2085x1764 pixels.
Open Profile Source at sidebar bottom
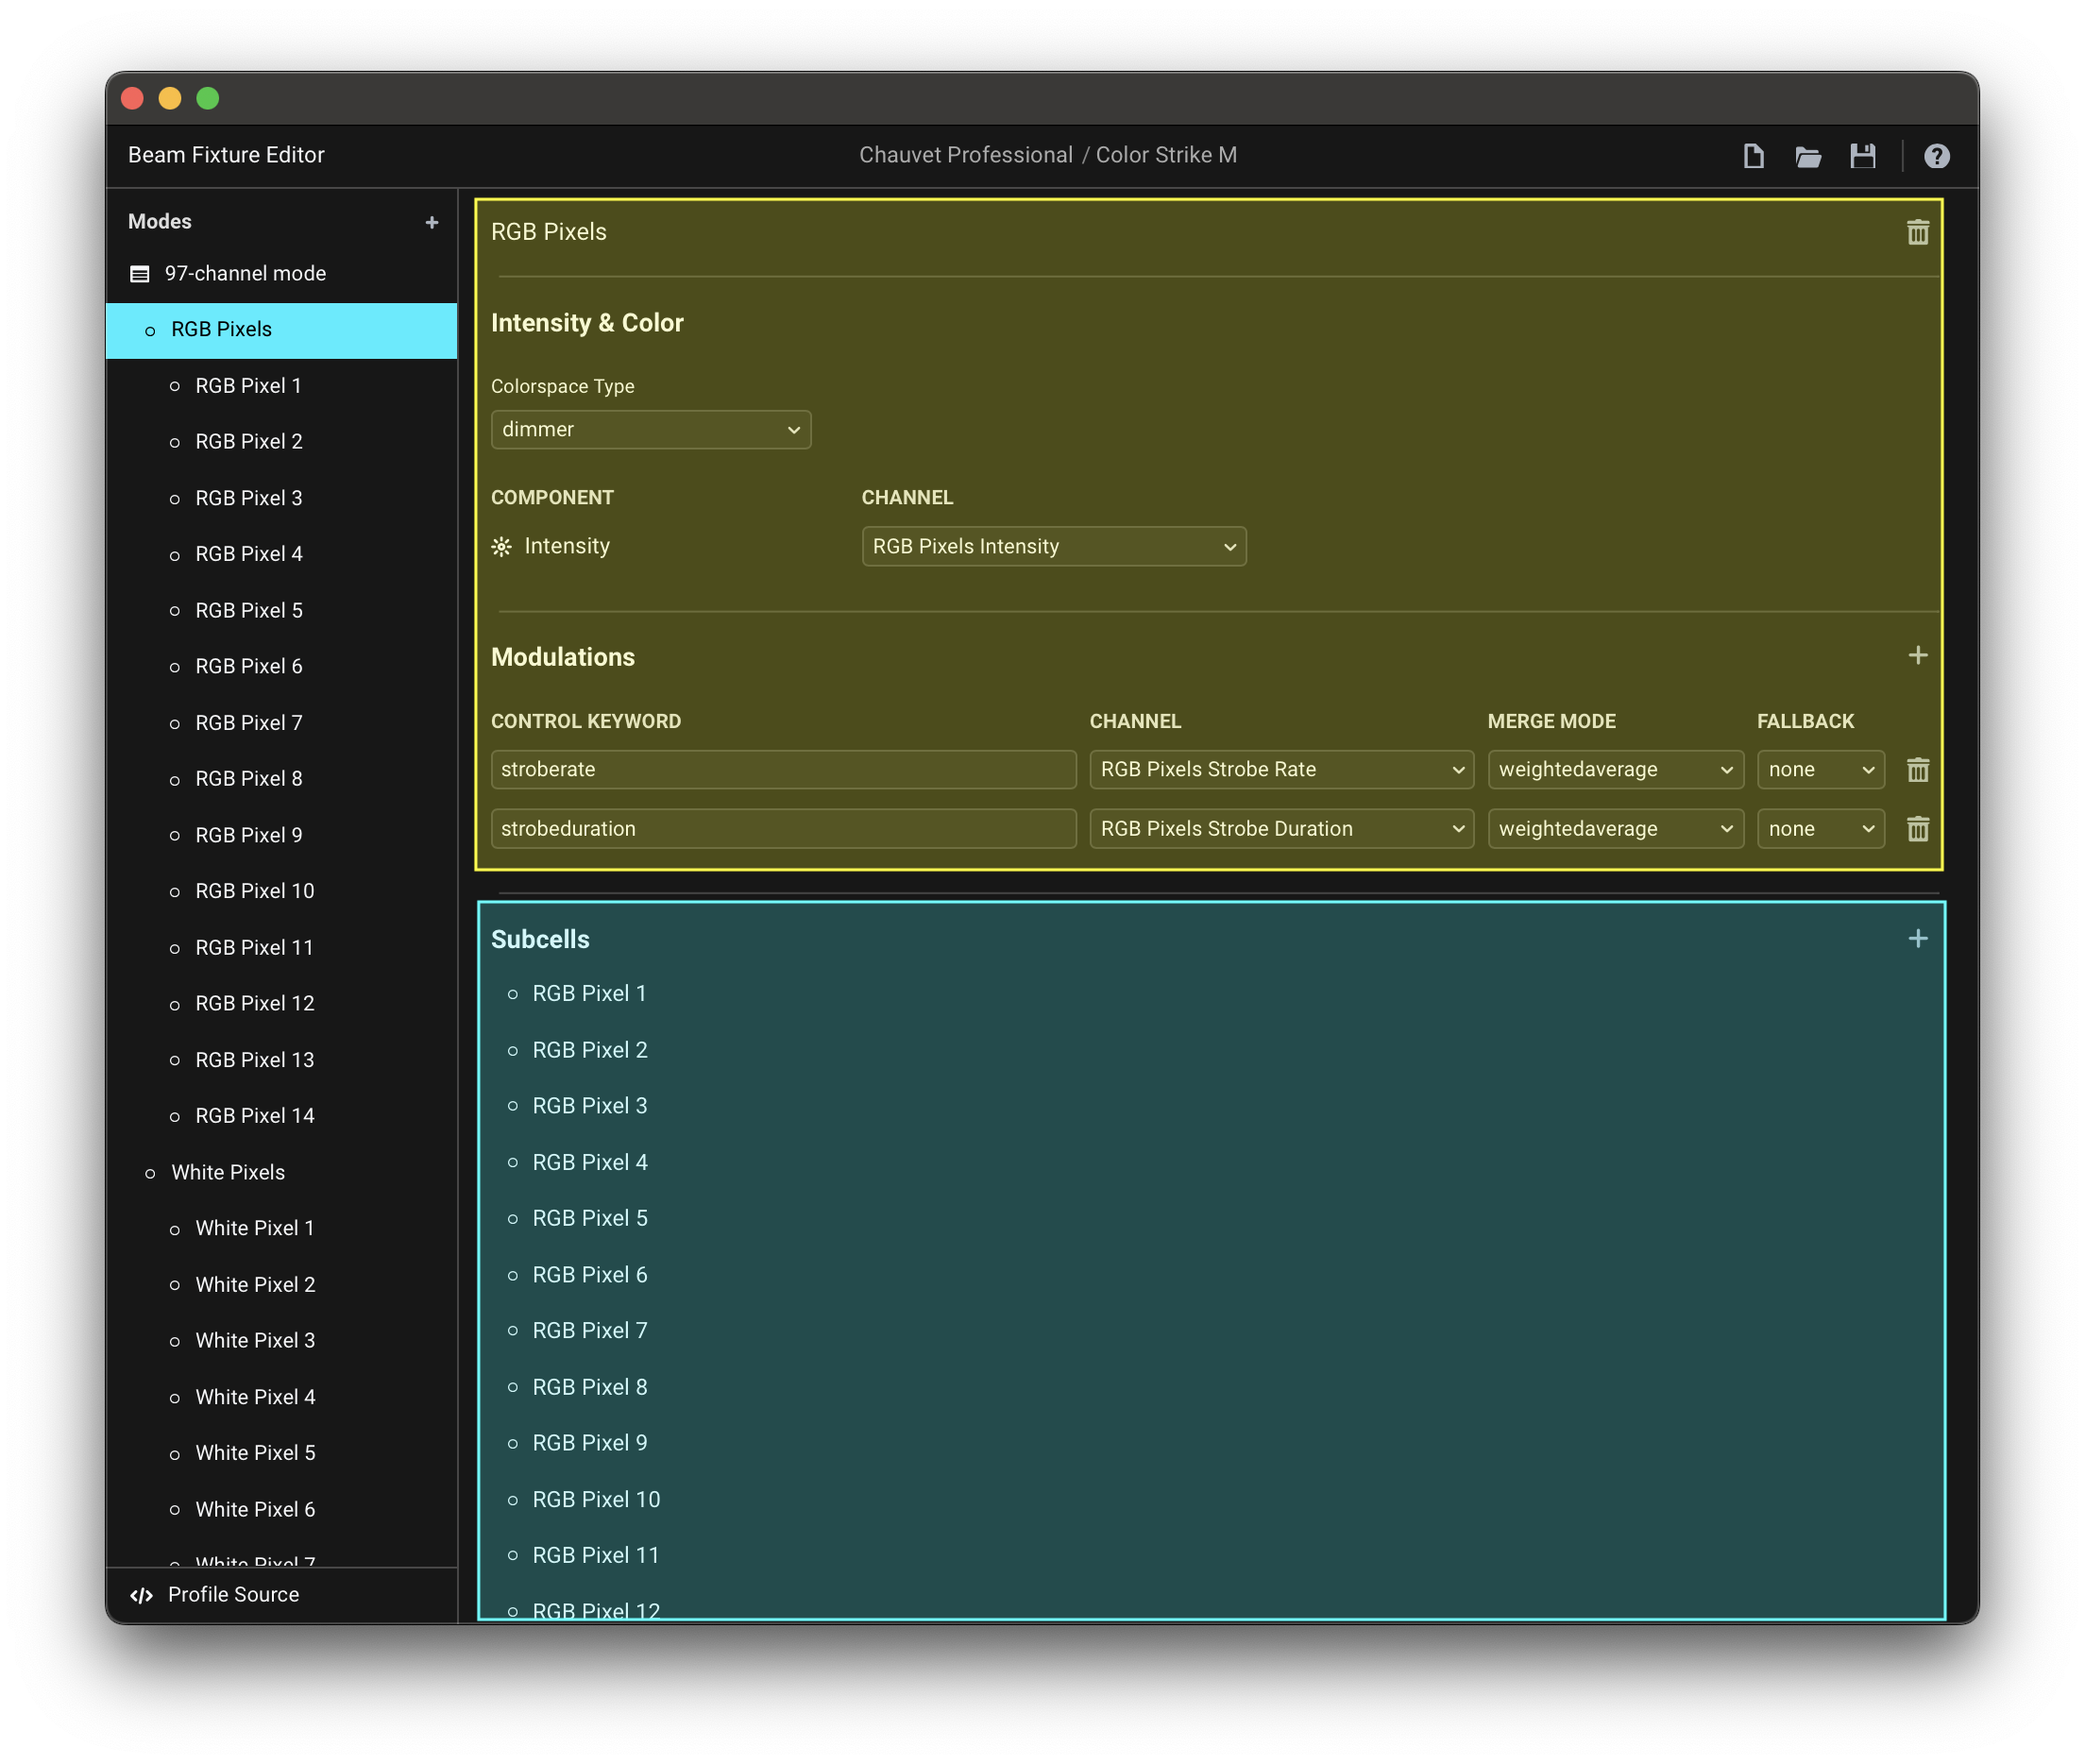(282, 1595)
